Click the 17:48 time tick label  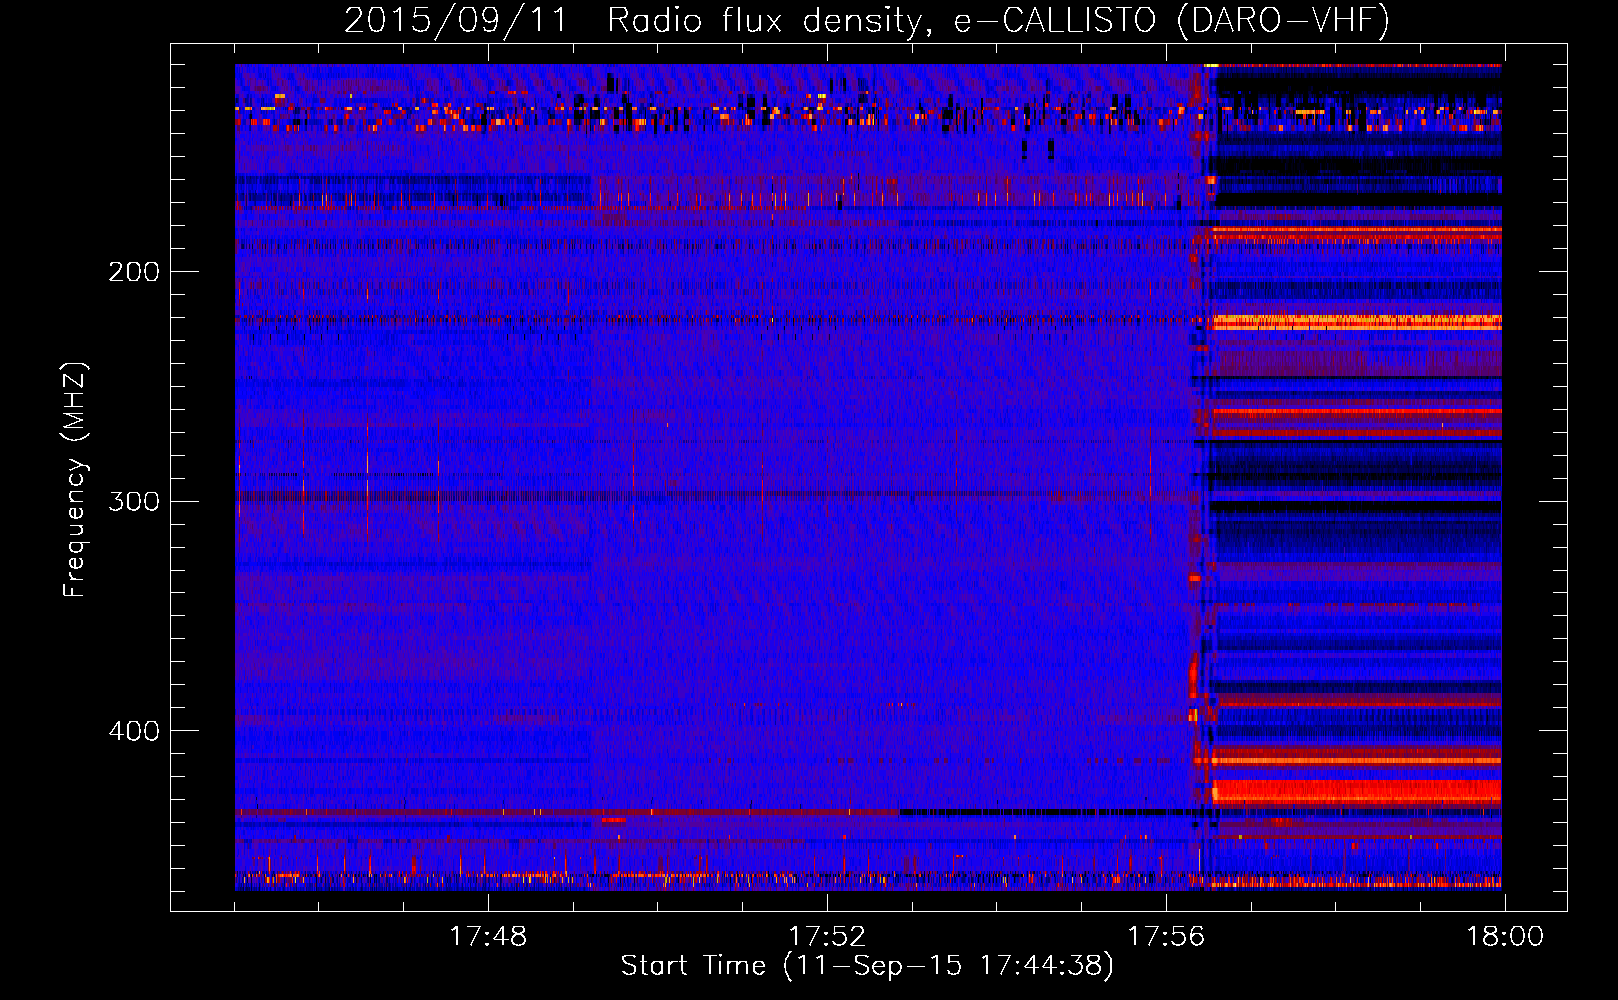click(488, 937)
